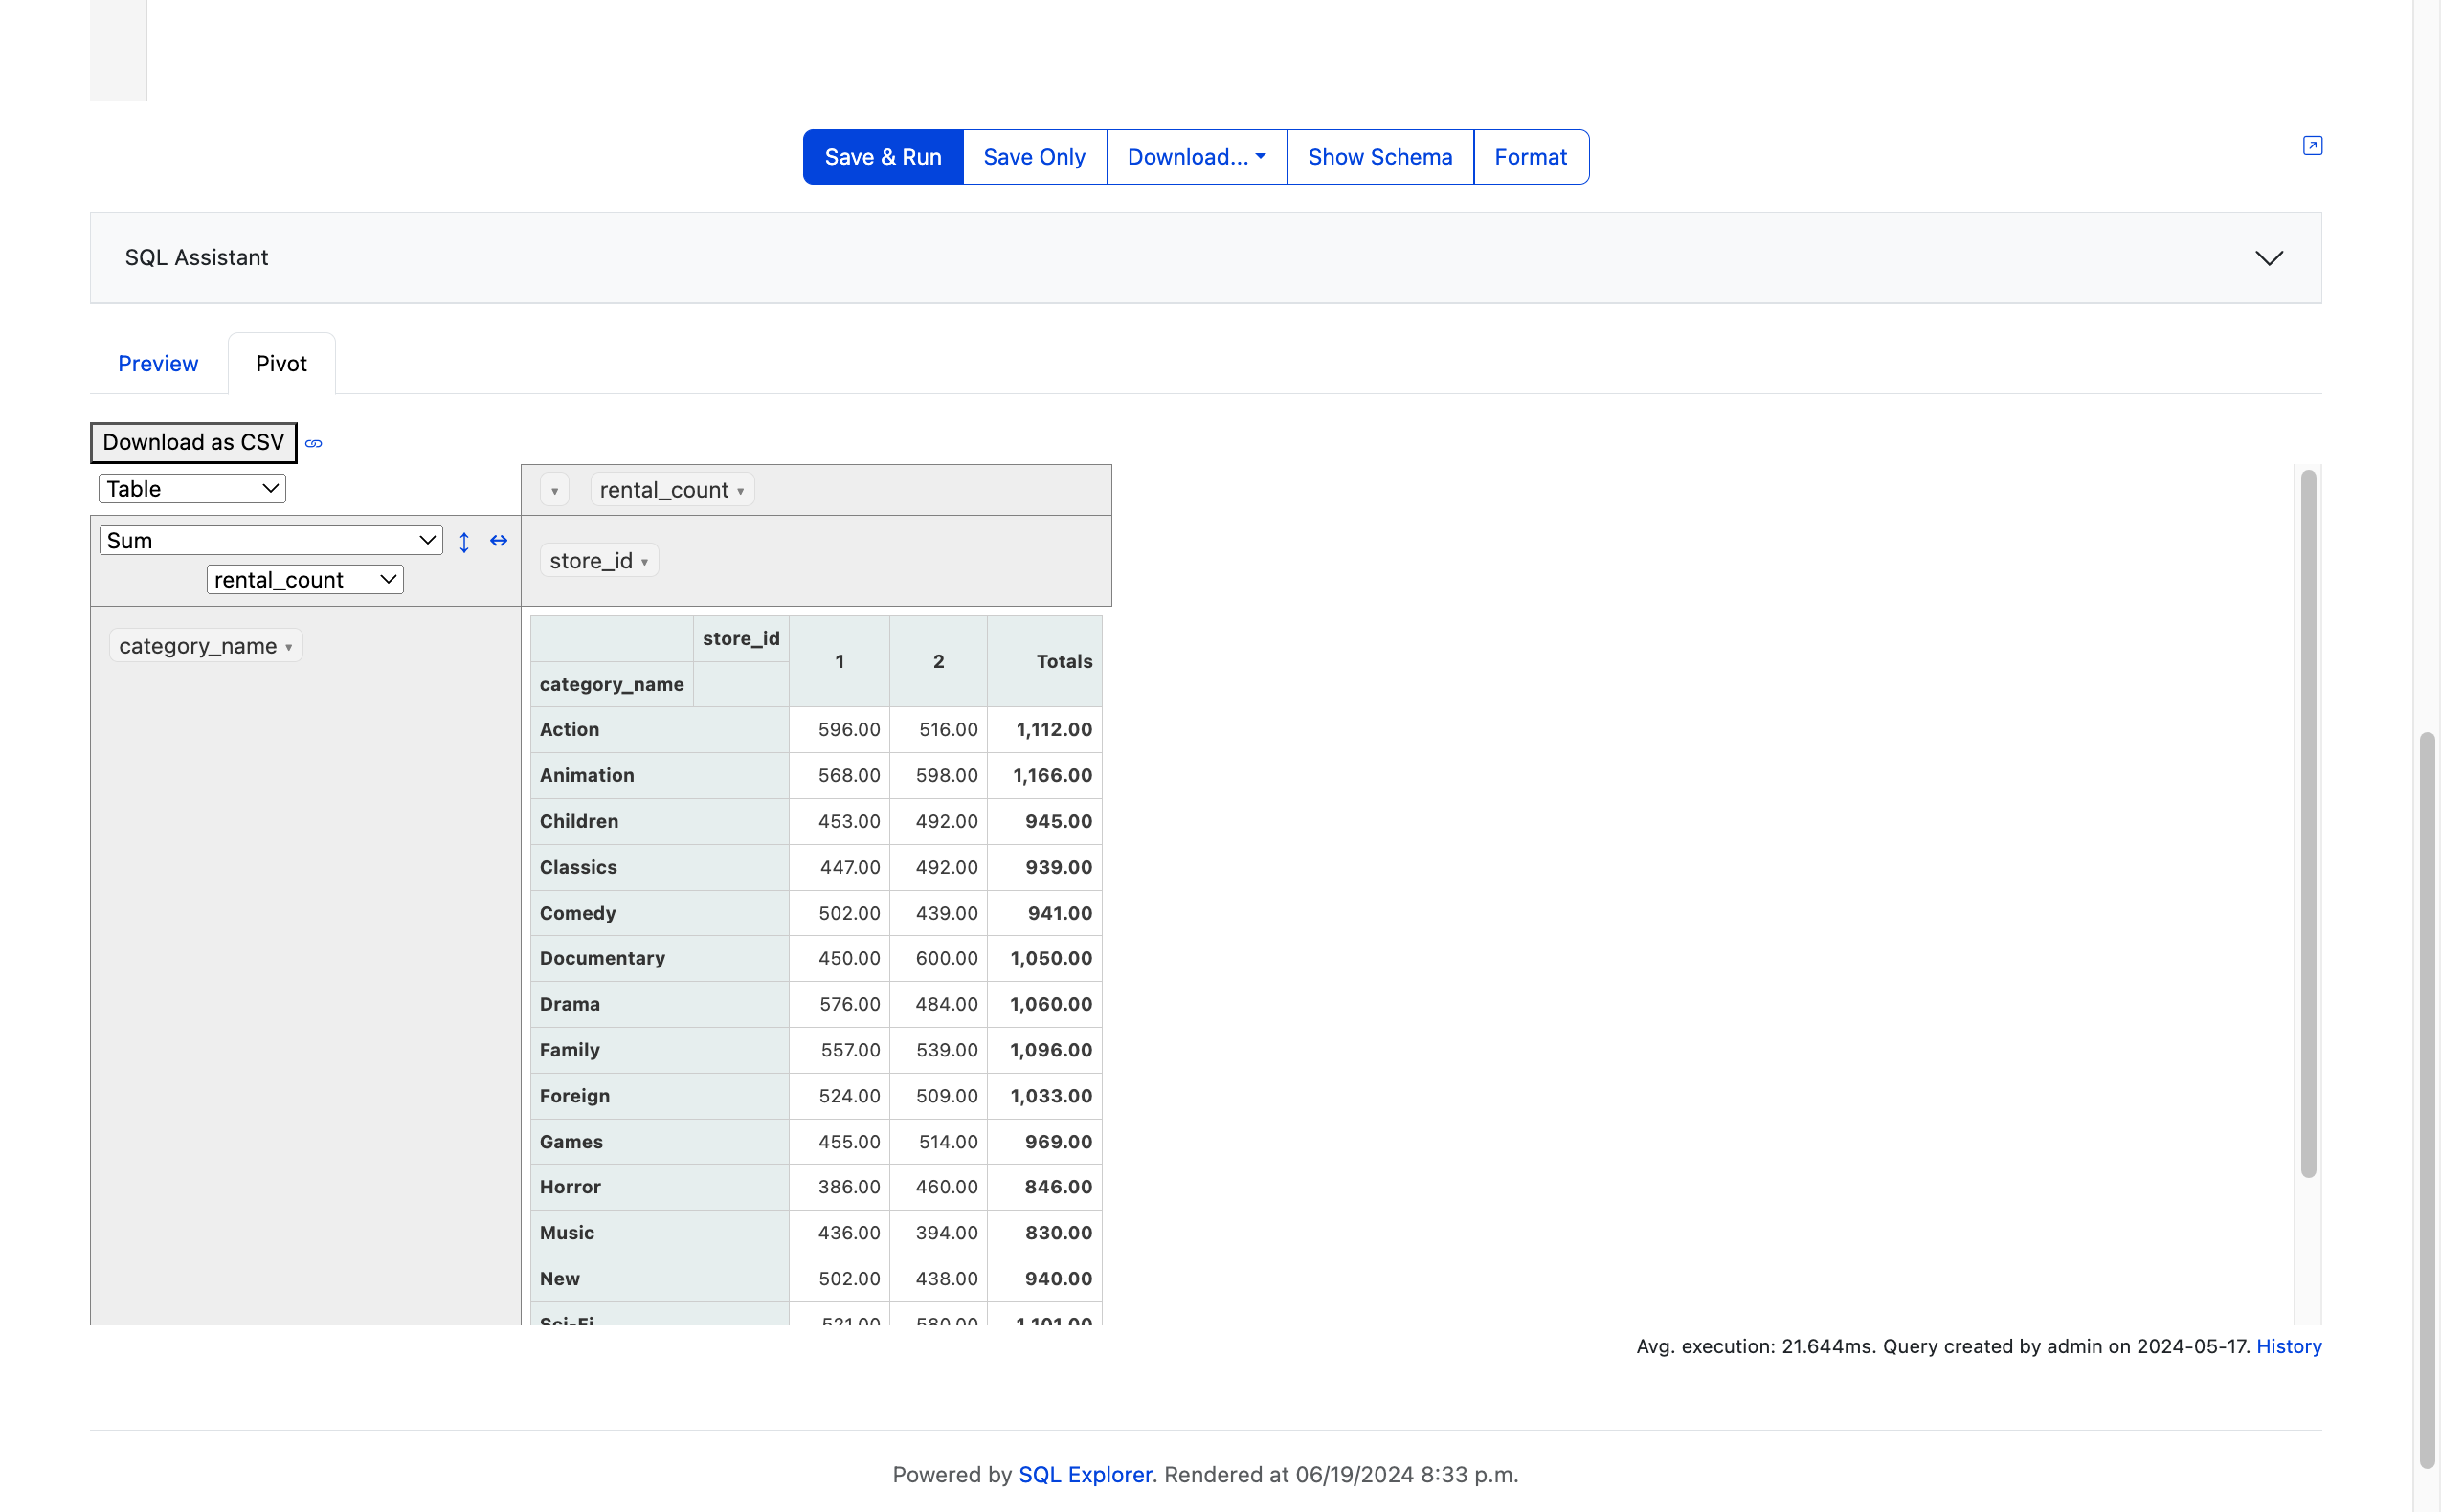Click the collapse arrow on SQL Assistant
This screenshot has width=2441, height=1512.
[2271, 256]
